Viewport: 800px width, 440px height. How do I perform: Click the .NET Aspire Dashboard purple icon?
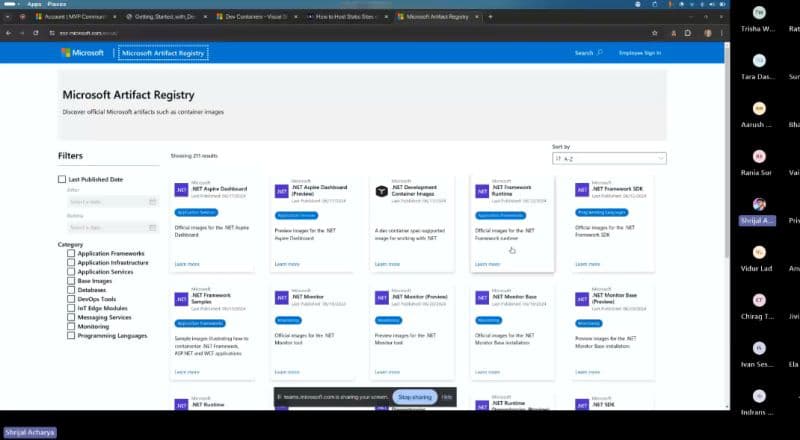pyautogui.click(x=182, y=189)
